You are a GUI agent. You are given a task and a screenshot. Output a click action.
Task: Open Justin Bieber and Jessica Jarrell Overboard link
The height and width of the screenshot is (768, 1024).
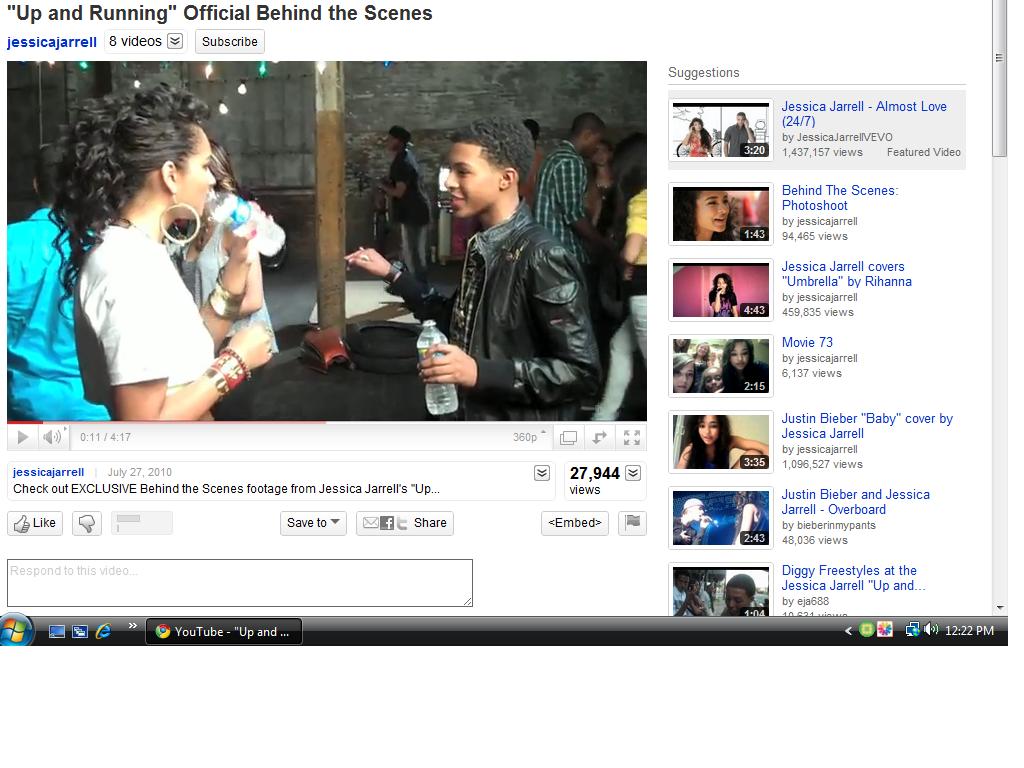856,502
